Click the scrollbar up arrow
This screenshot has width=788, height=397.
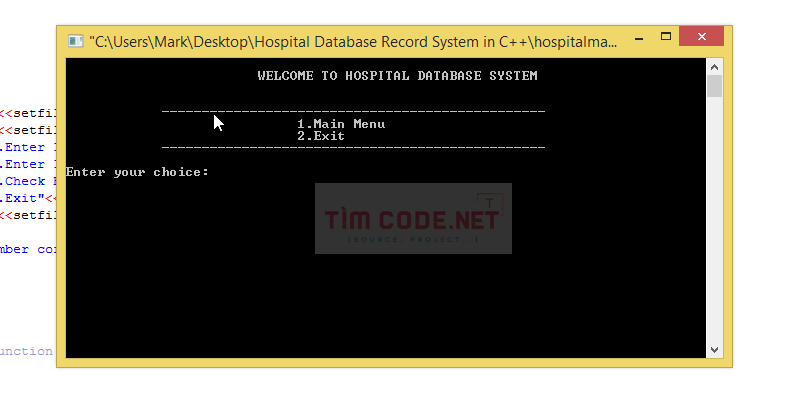pos(715,67)
